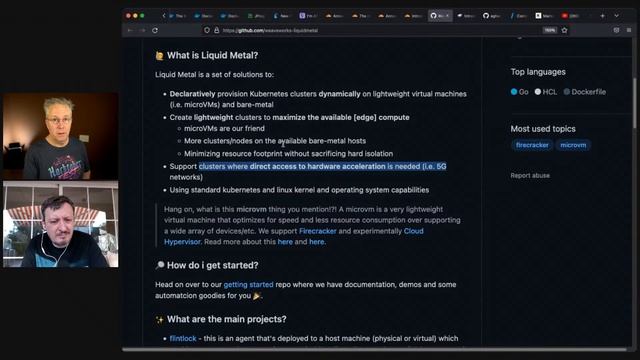The height and width of the screenshot is (360, 640).
Task: Click the 'microVMs are our friend' bullet
Action: coord(224,128)
